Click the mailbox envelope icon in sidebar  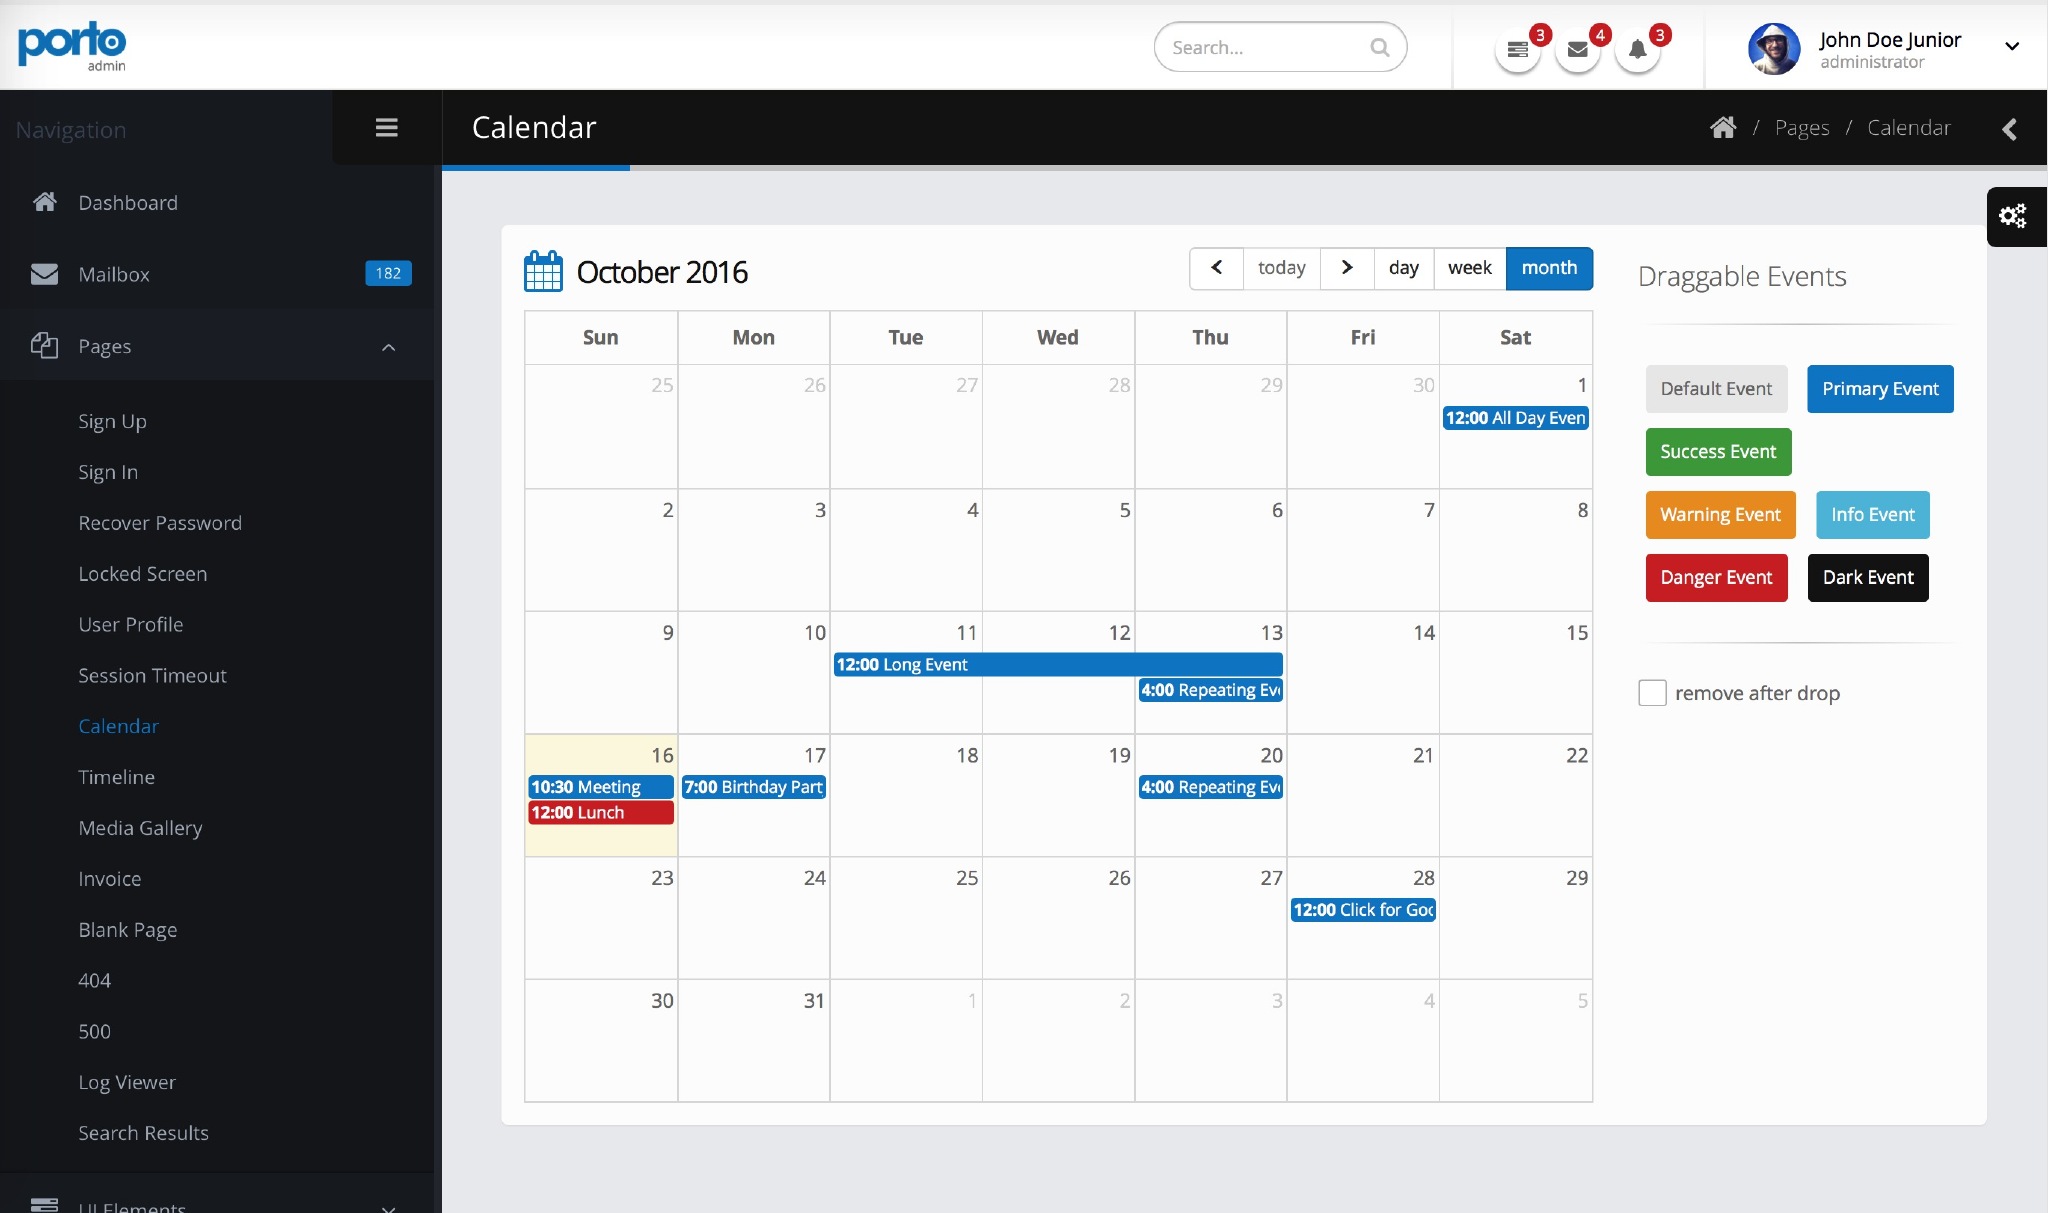point(43,271)
